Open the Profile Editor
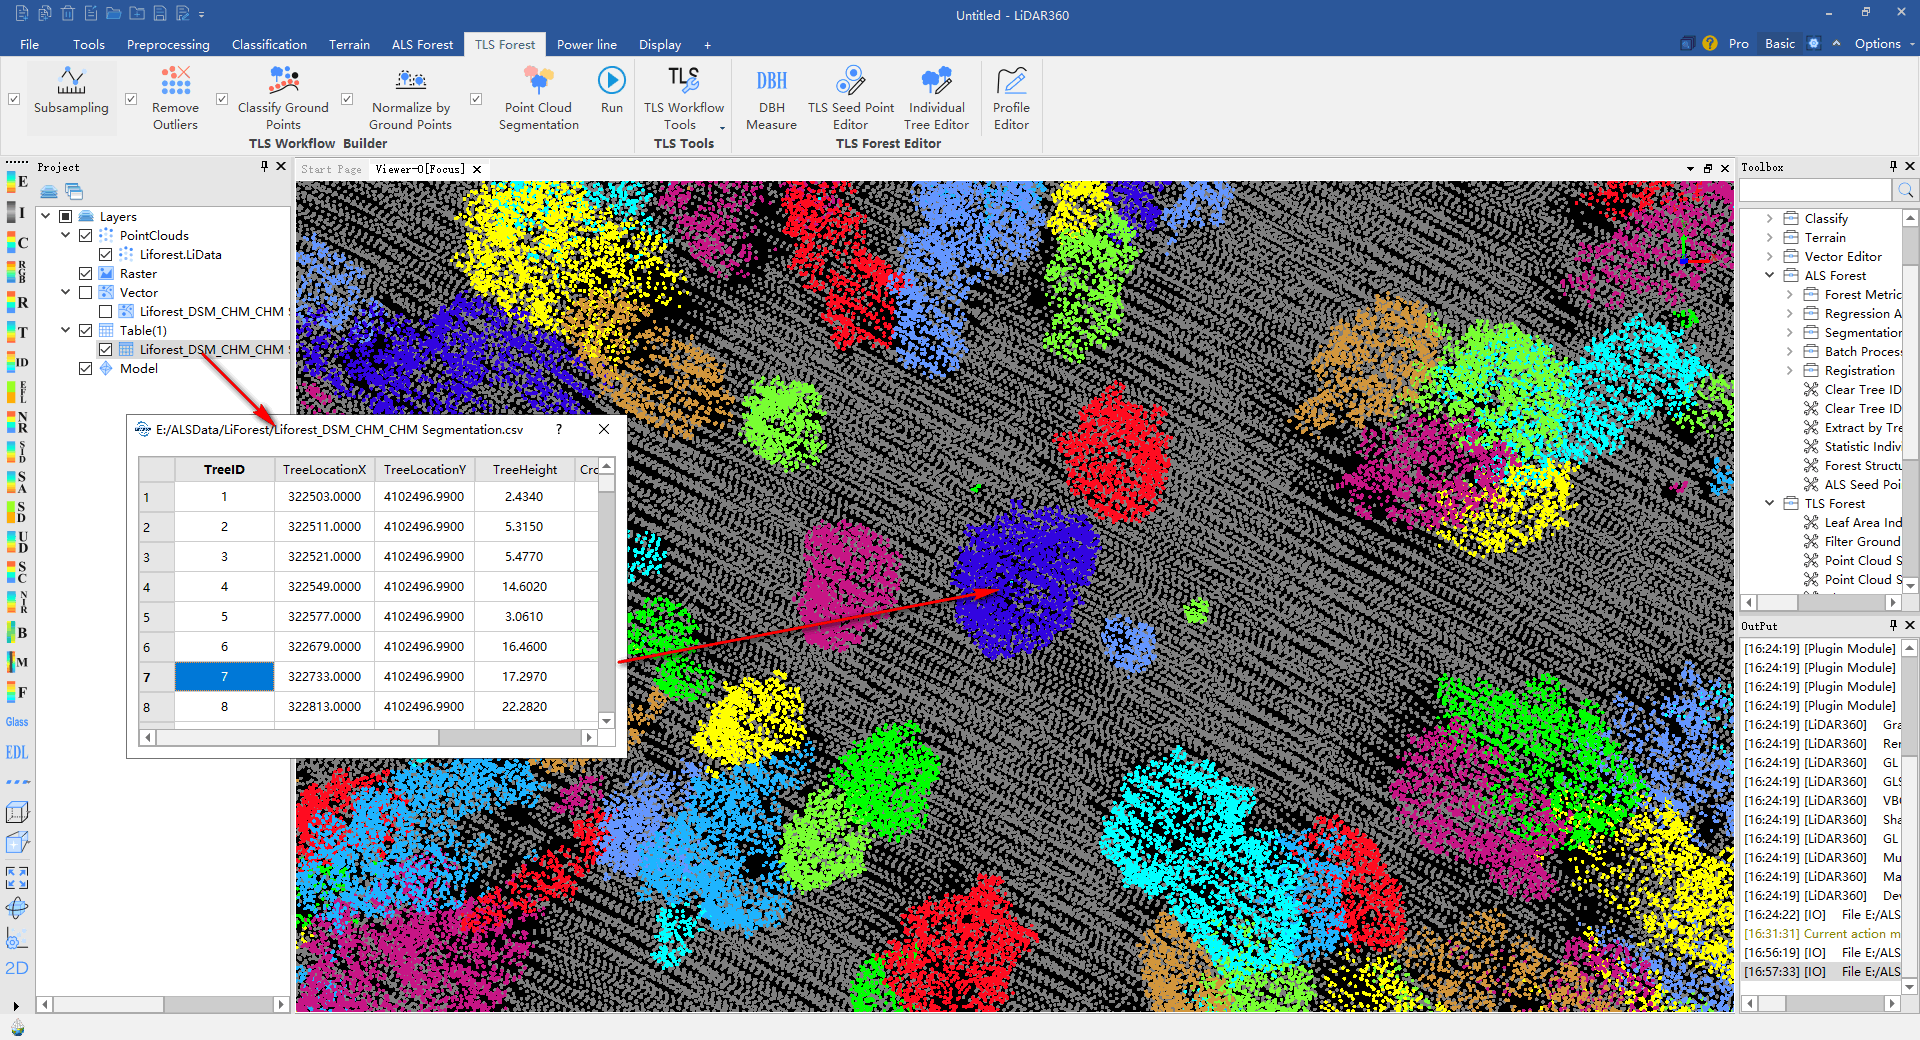Image resolution: width=1920 pixels, height=1040 pixels. tap(1011, 97)
